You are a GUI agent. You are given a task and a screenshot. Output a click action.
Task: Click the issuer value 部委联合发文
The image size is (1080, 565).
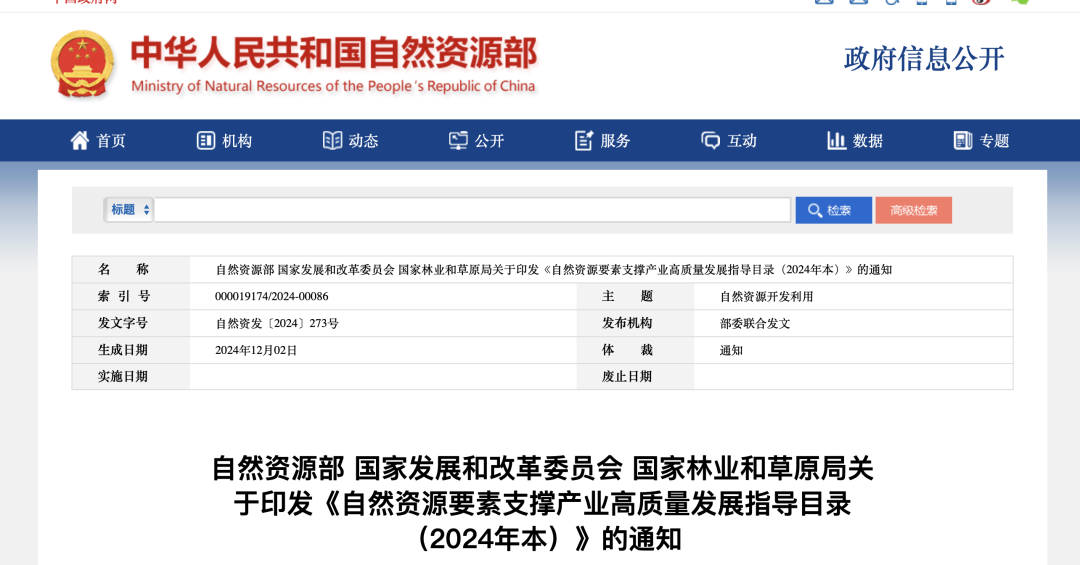tap(755, 323)
